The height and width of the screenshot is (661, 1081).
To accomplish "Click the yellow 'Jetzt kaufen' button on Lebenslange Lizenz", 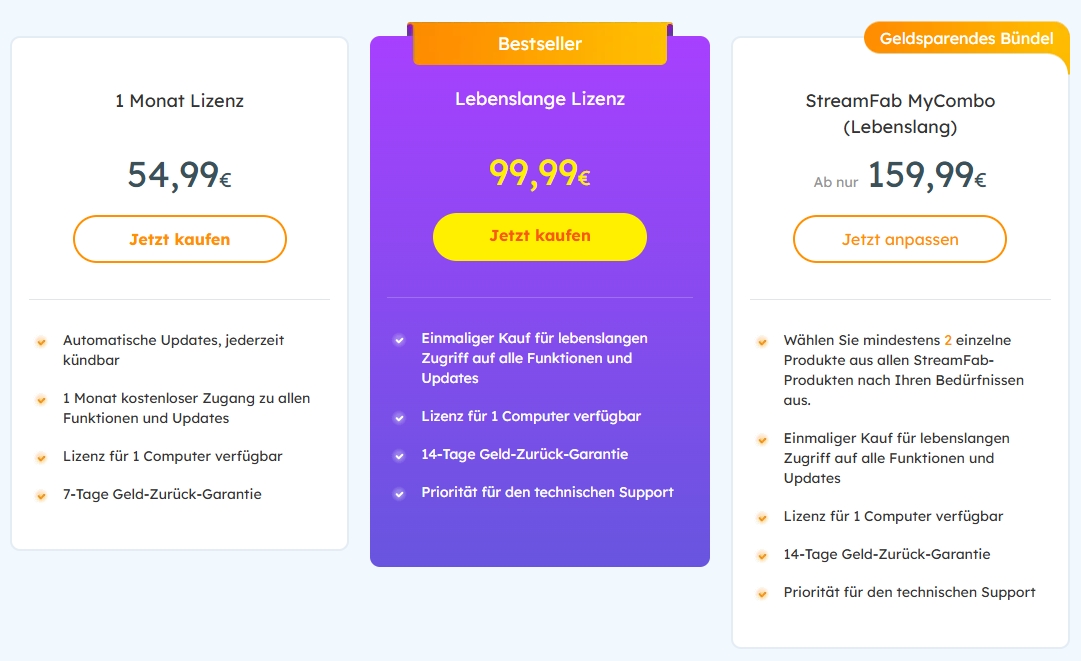I will pos(539,237).
